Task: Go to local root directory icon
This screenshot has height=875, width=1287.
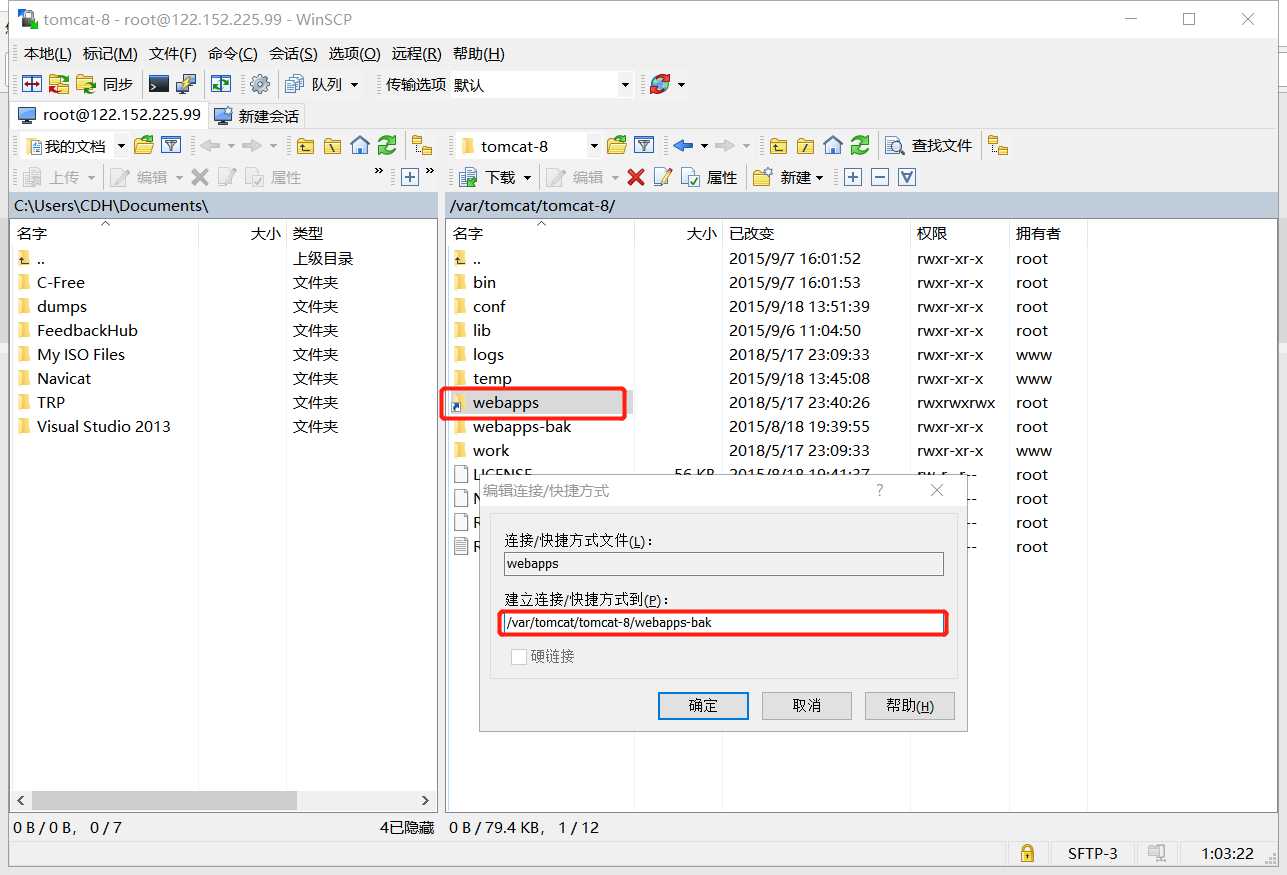Action: pyautogui.click(x=333, y=146)
